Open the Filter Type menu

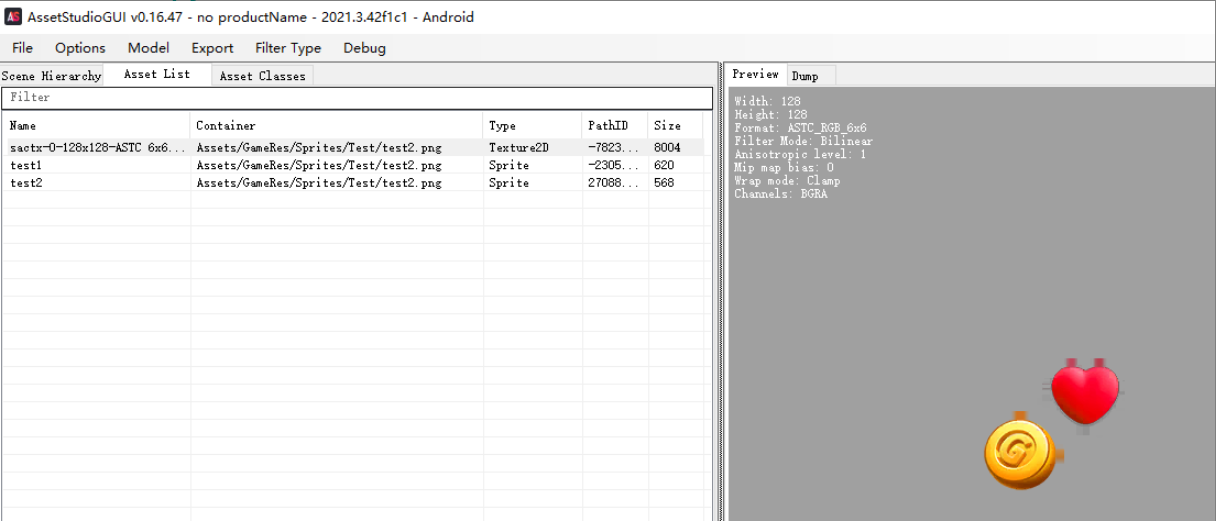(288, 48)
